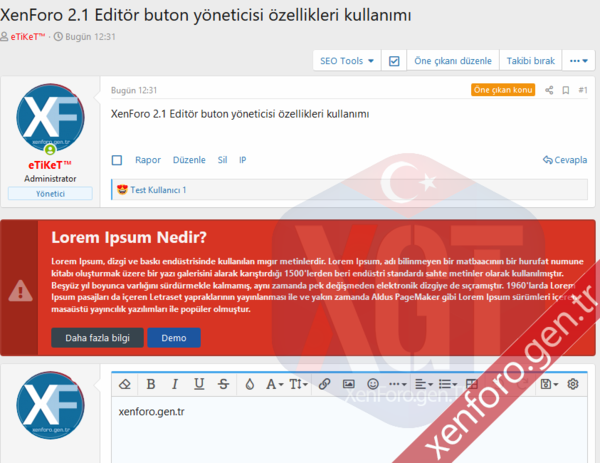
Task: Tick the post selection checkbox
Action: click(x=117, y=160)
